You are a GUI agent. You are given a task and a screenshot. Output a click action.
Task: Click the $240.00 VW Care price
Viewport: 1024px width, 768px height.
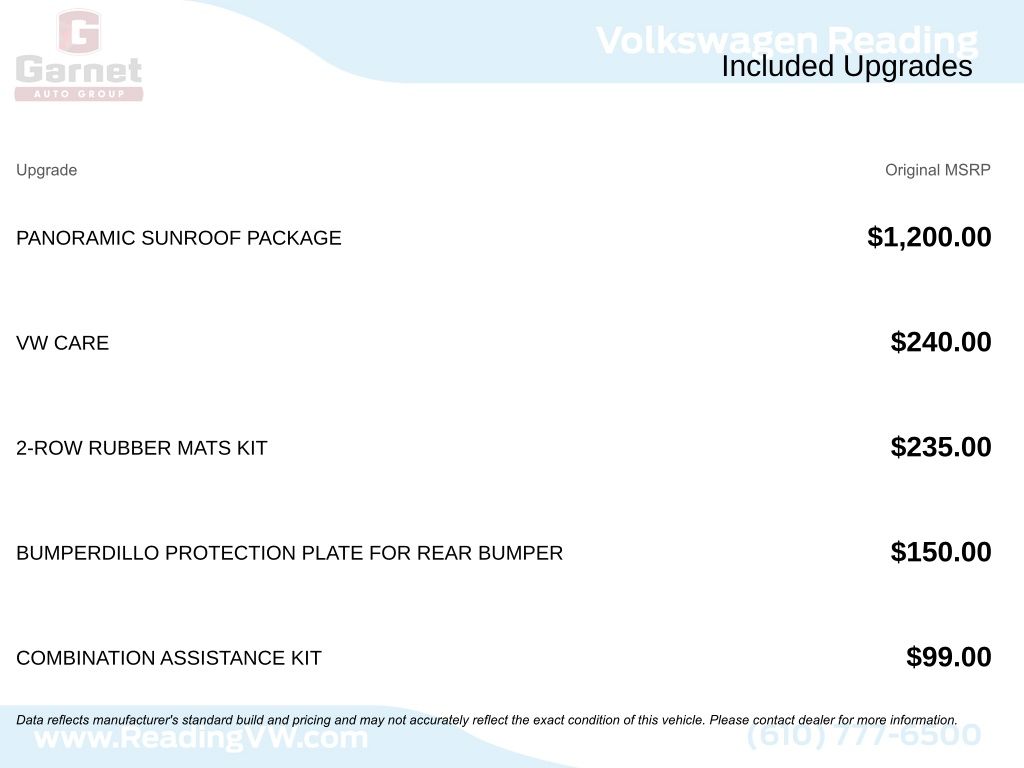click(x=941, y=342)
